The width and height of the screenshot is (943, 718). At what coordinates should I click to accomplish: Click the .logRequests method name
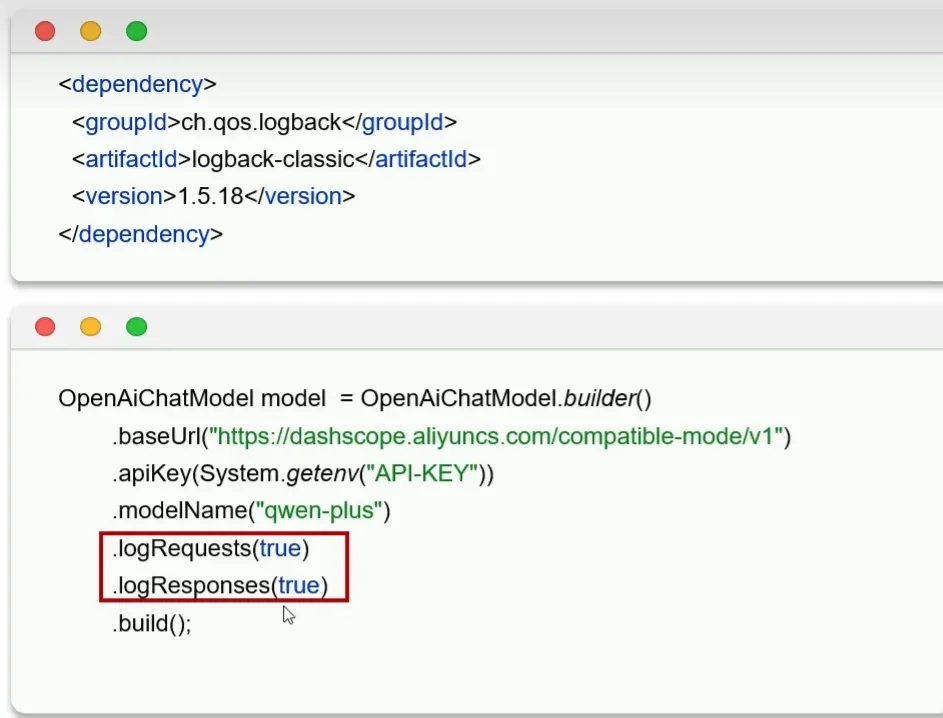click(181, 549)
